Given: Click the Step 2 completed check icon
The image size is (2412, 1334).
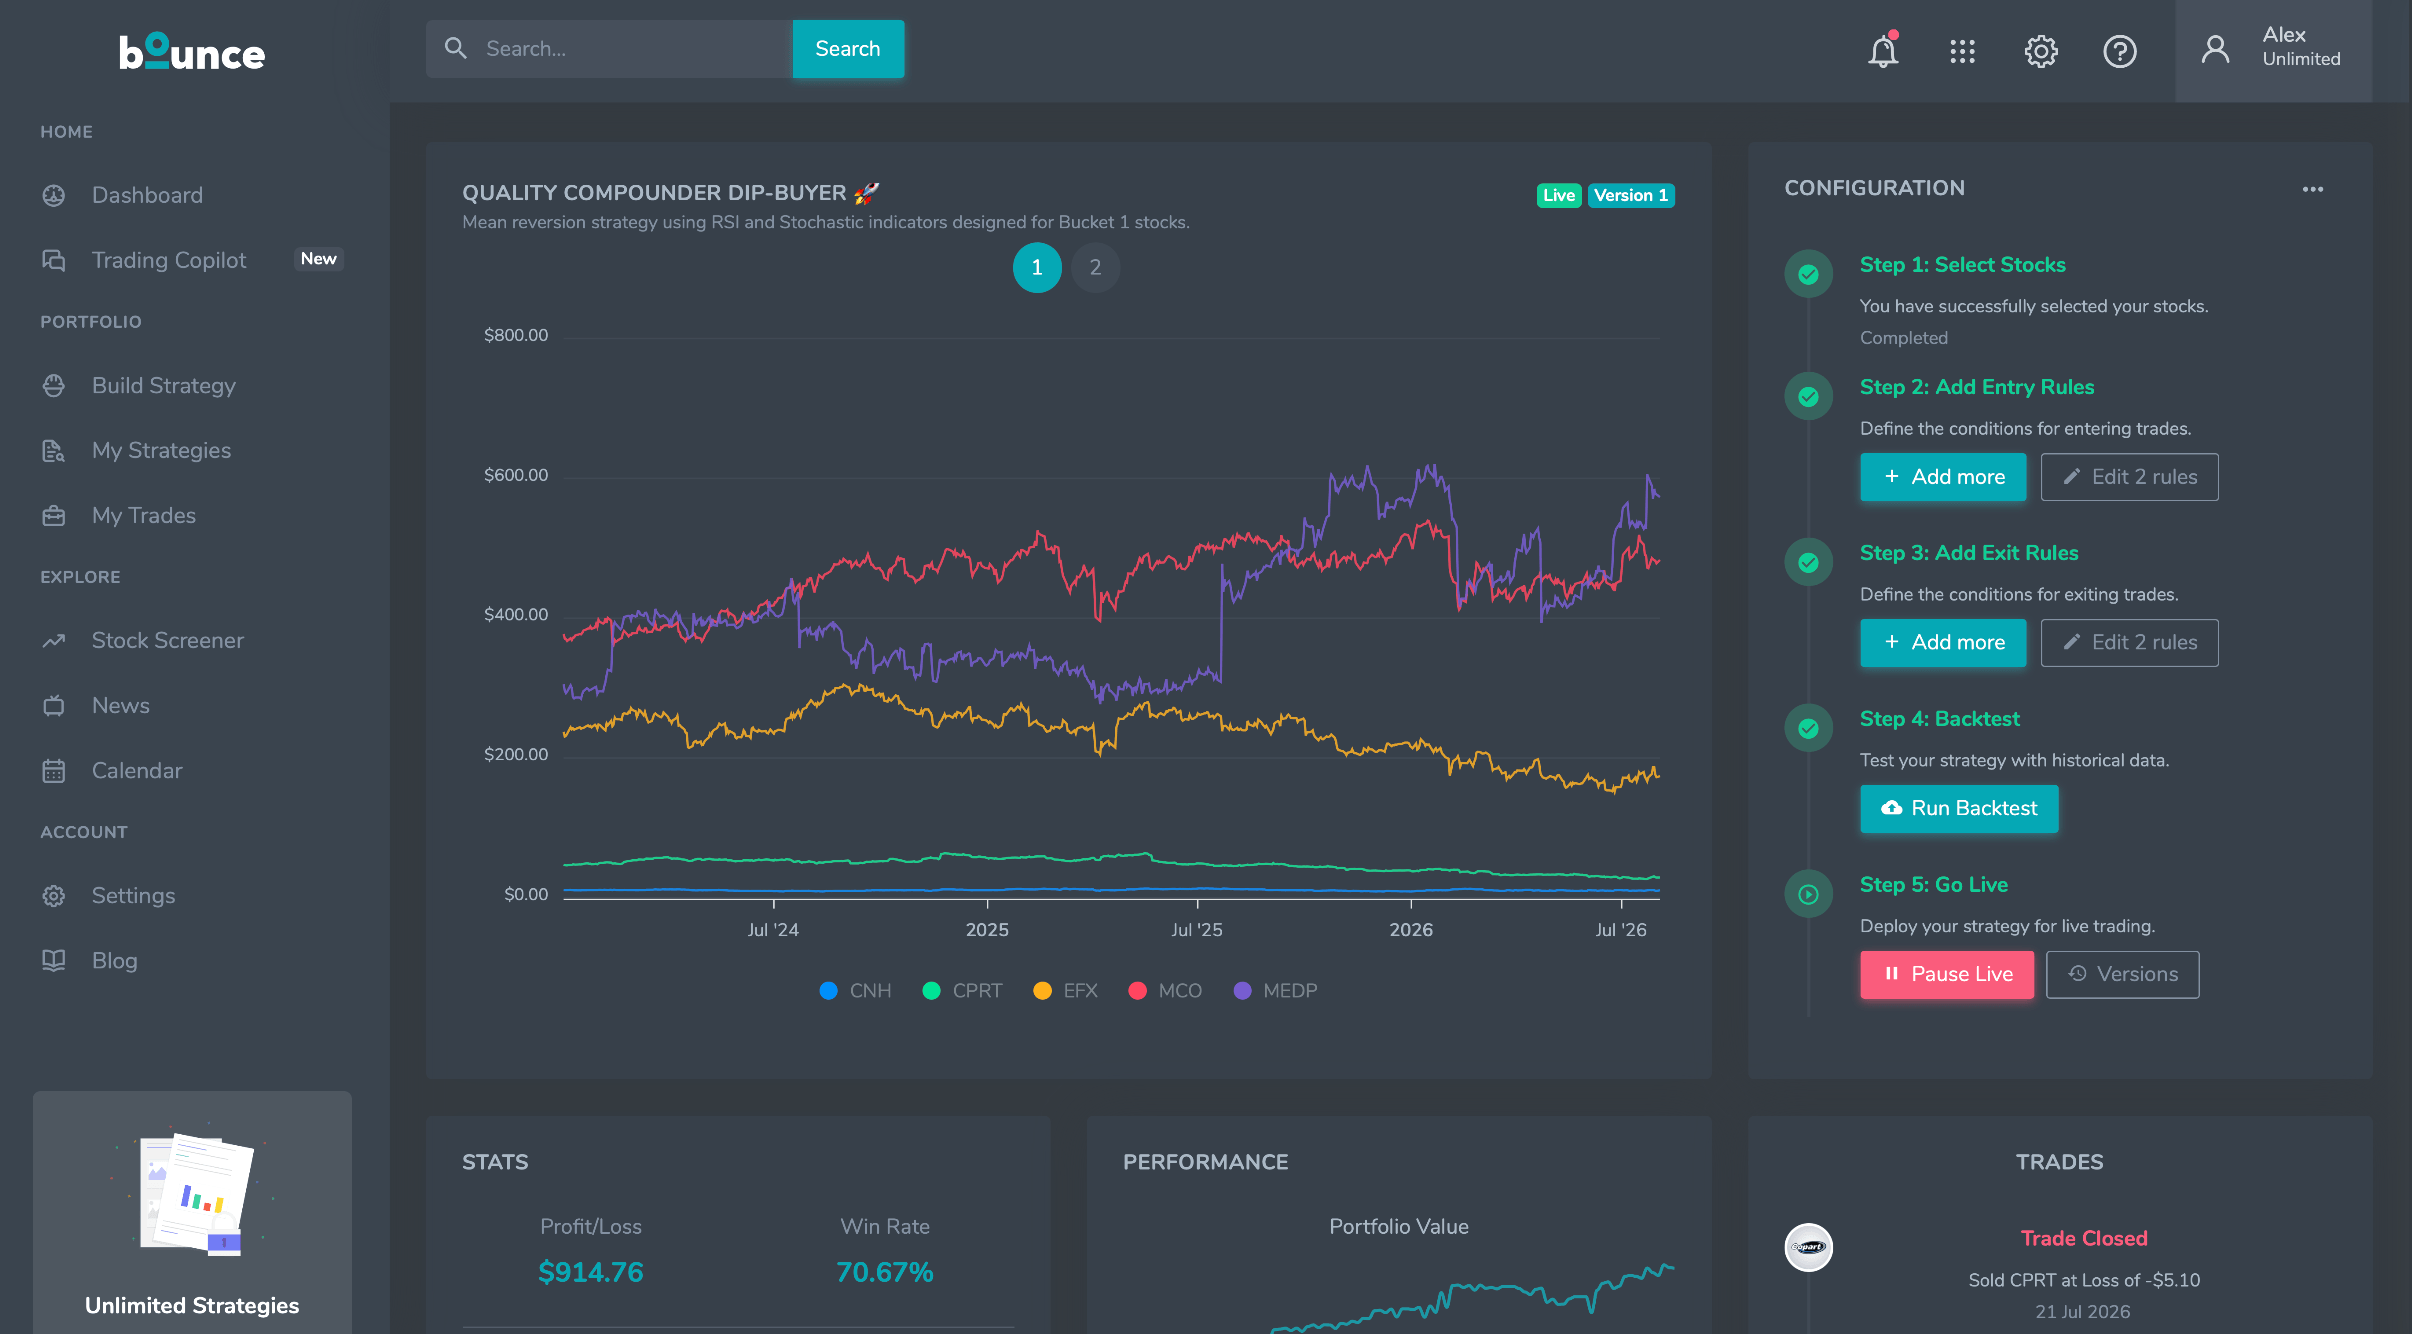Looking at the screenshot, I should pos(1808,396).
